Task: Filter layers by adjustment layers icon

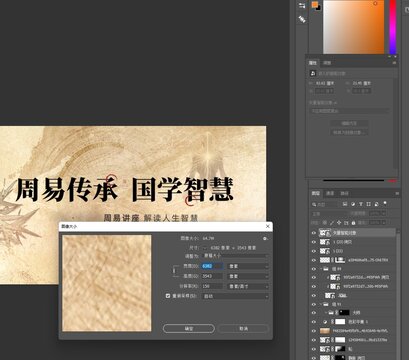Action: (353, 204)
